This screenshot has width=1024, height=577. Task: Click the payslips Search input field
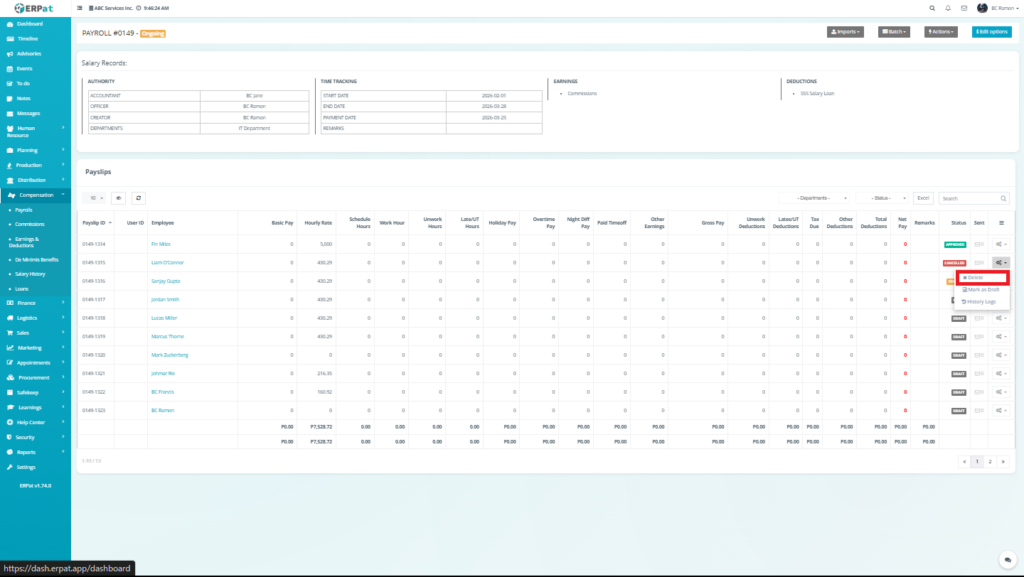tap(974, 198)
